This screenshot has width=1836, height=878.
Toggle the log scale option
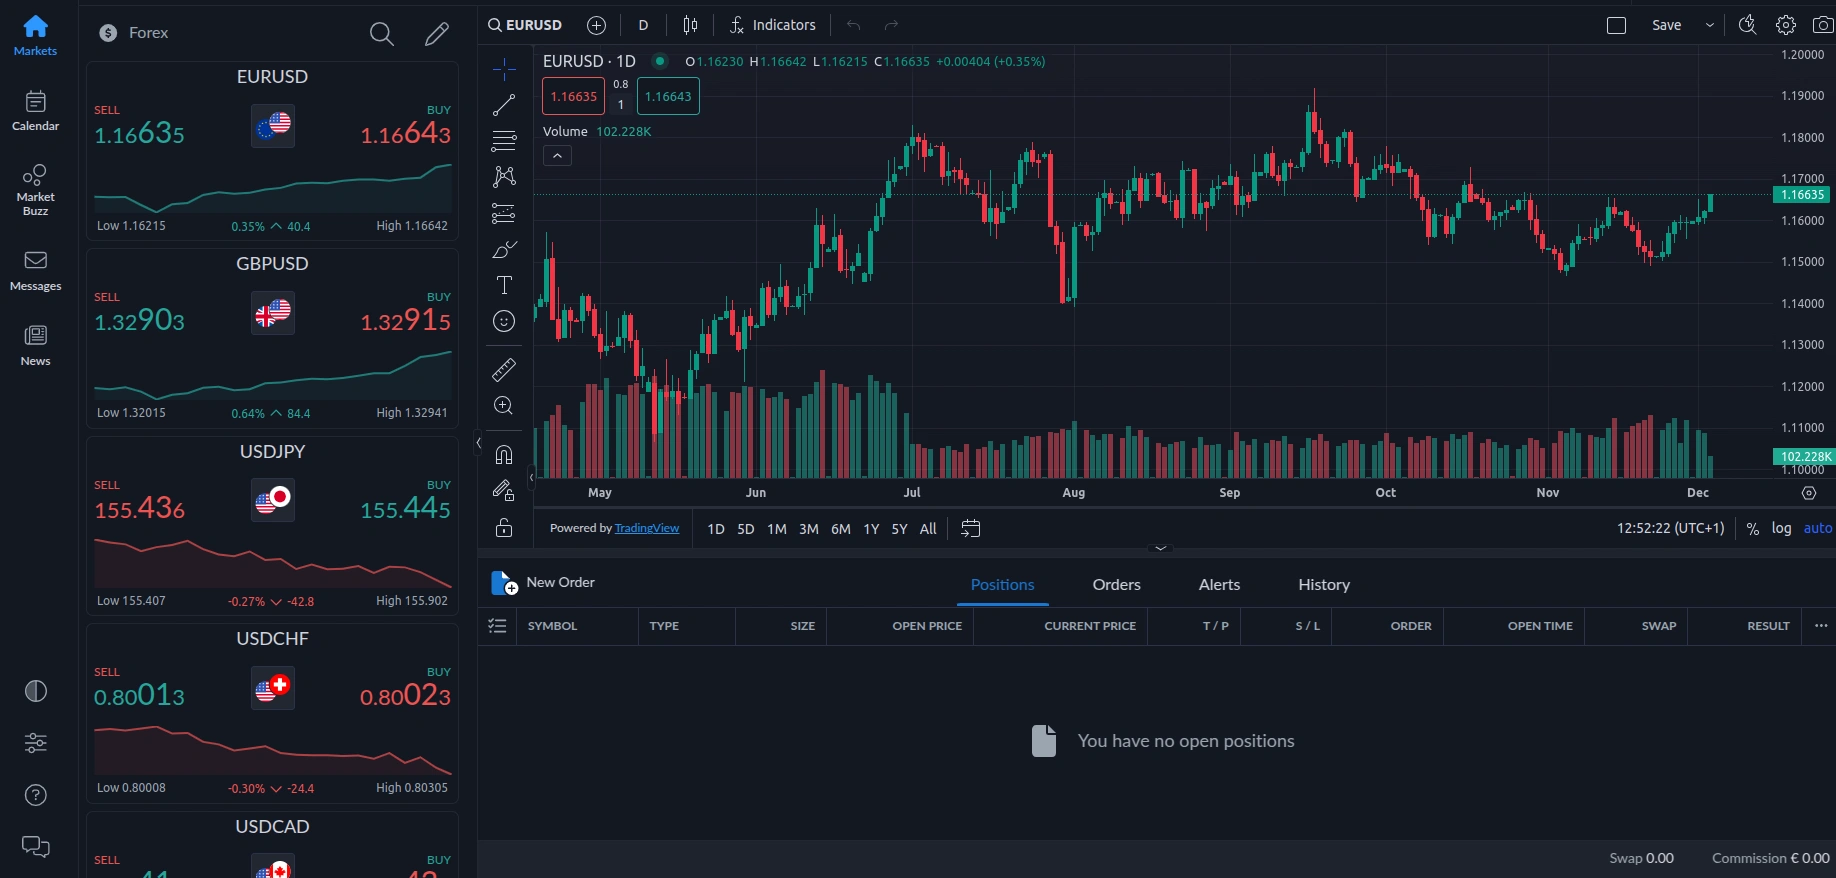coord(1781,529)
